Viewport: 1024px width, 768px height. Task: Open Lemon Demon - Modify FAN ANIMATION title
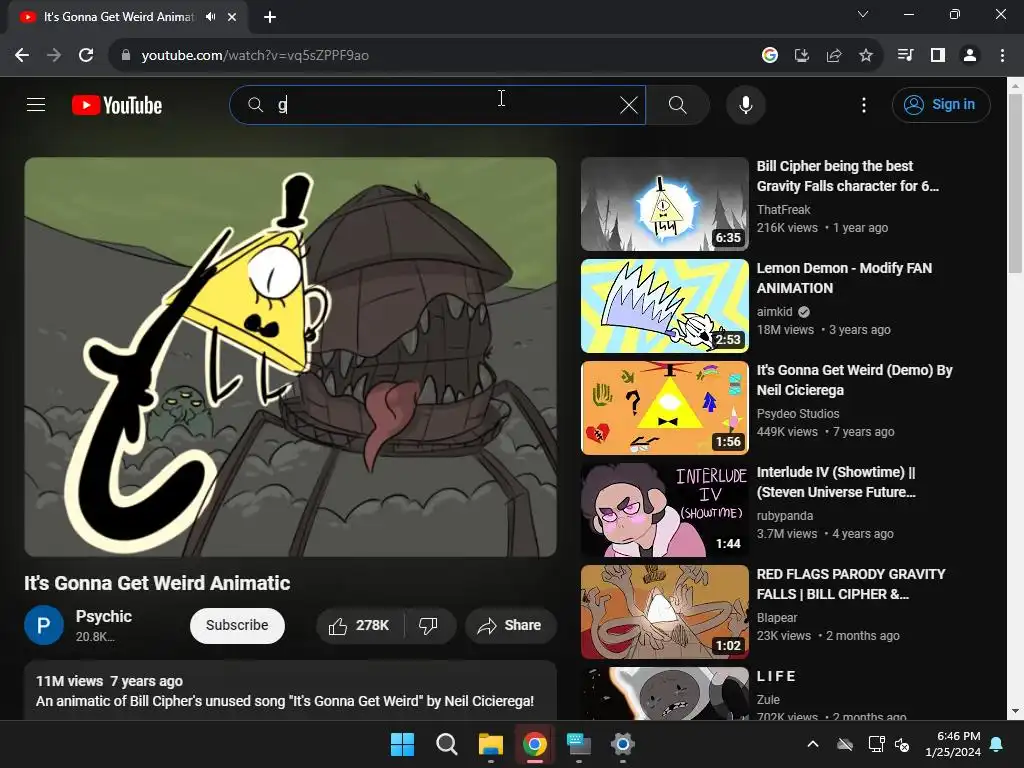point(844,278)
